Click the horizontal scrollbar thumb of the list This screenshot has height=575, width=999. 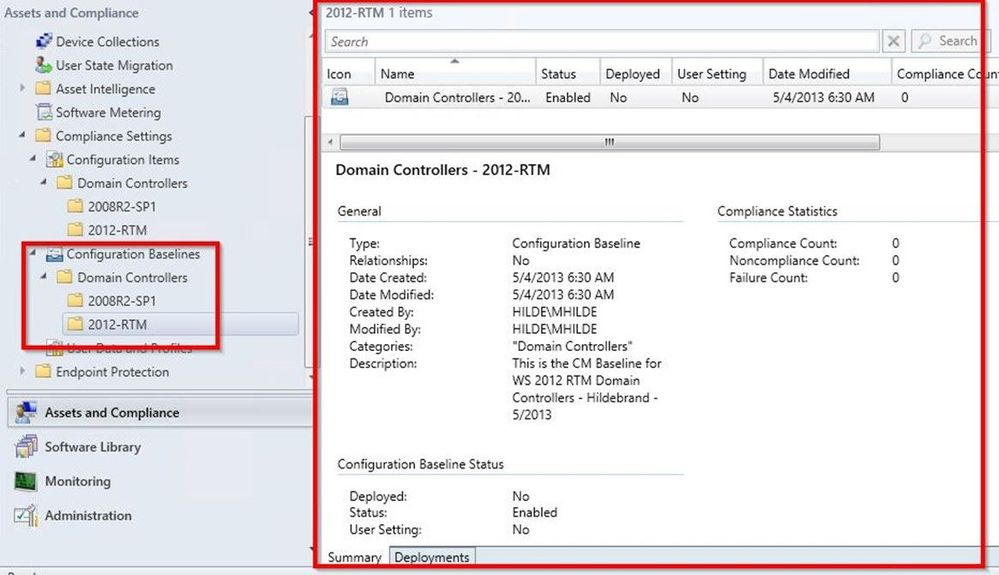point(610,141)
